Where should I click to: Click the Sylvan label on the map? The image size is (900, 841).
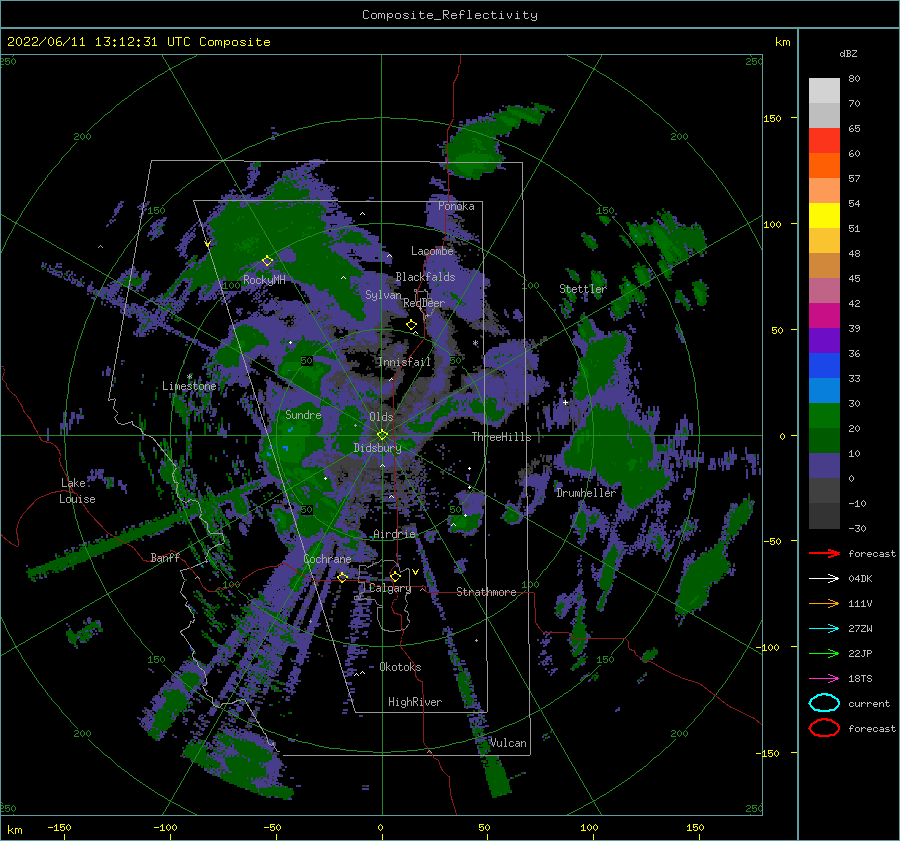pyautogui.click(x=383, y=295)
